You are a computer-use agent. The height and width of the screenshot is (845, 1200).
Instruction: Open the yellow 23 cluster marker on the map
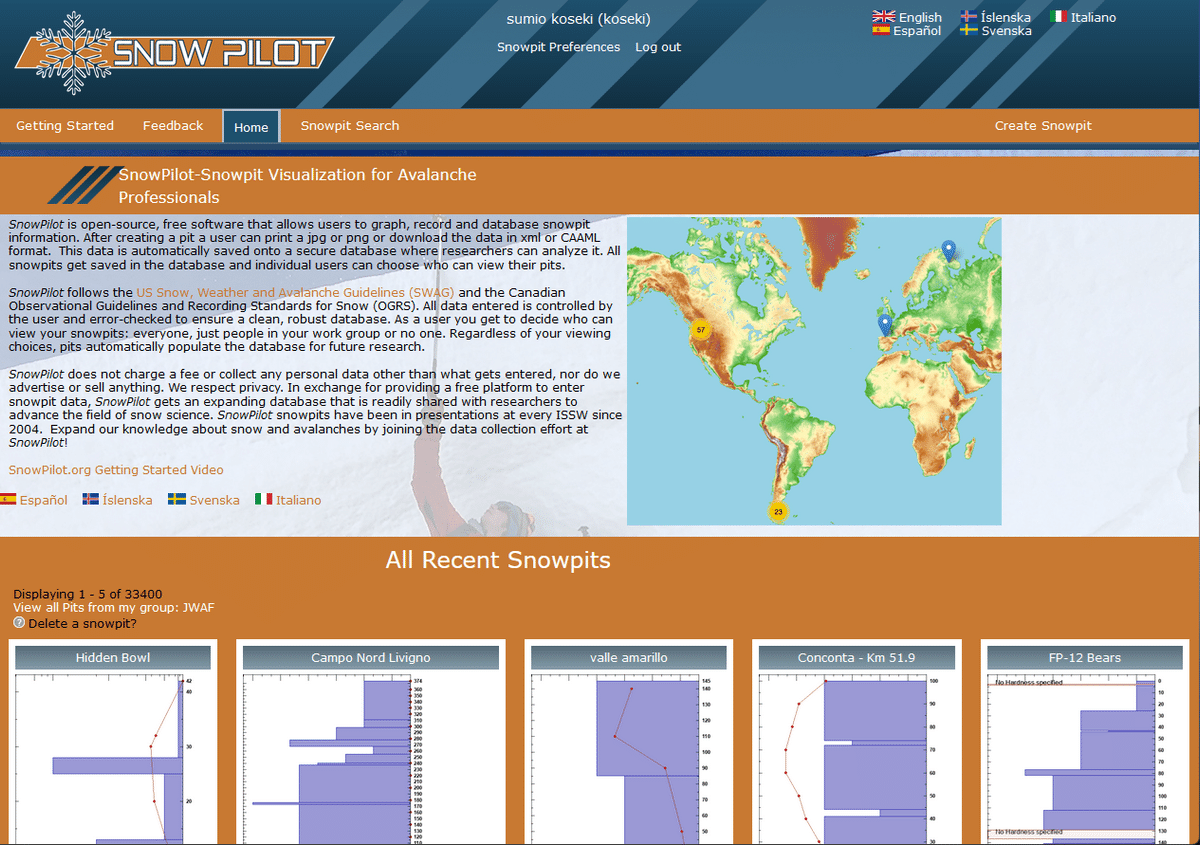(779, 511)
